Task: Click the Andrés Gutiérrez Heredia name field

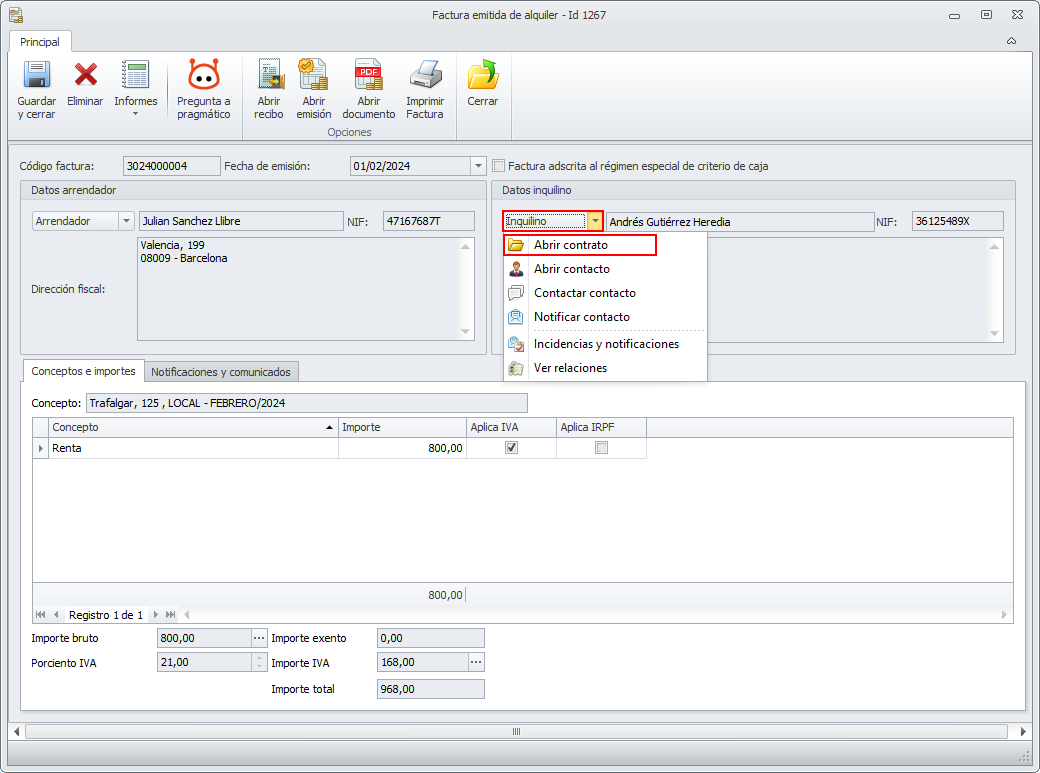Action: [740, 222]
